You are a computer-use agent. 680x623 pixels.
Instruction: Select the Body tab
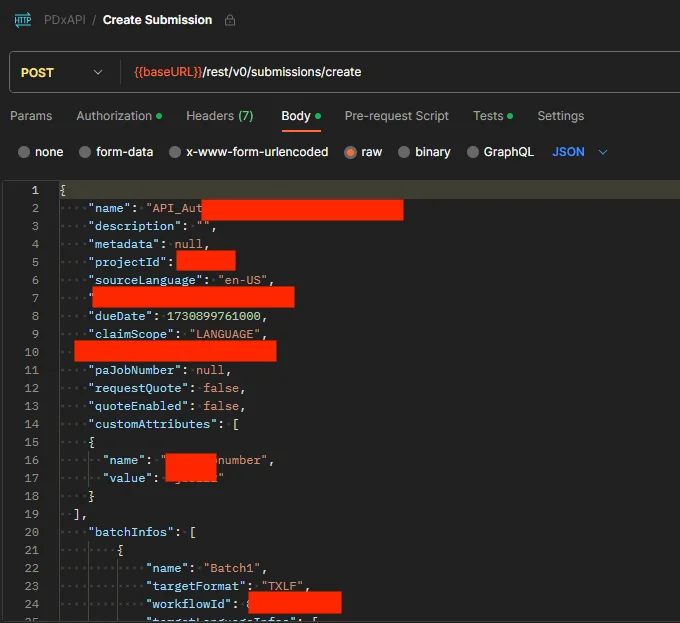pyautogui.click(x=301, y=116)
